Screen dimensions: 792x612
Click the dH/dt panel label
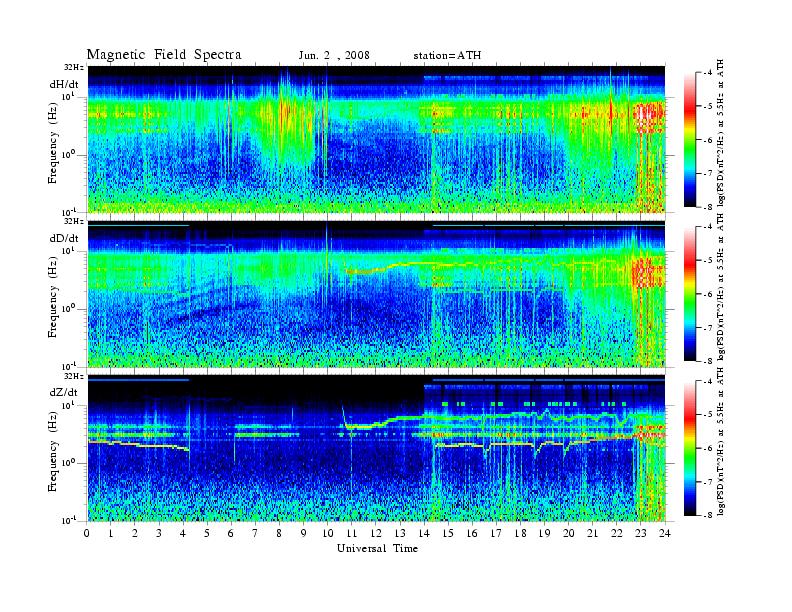64,84
